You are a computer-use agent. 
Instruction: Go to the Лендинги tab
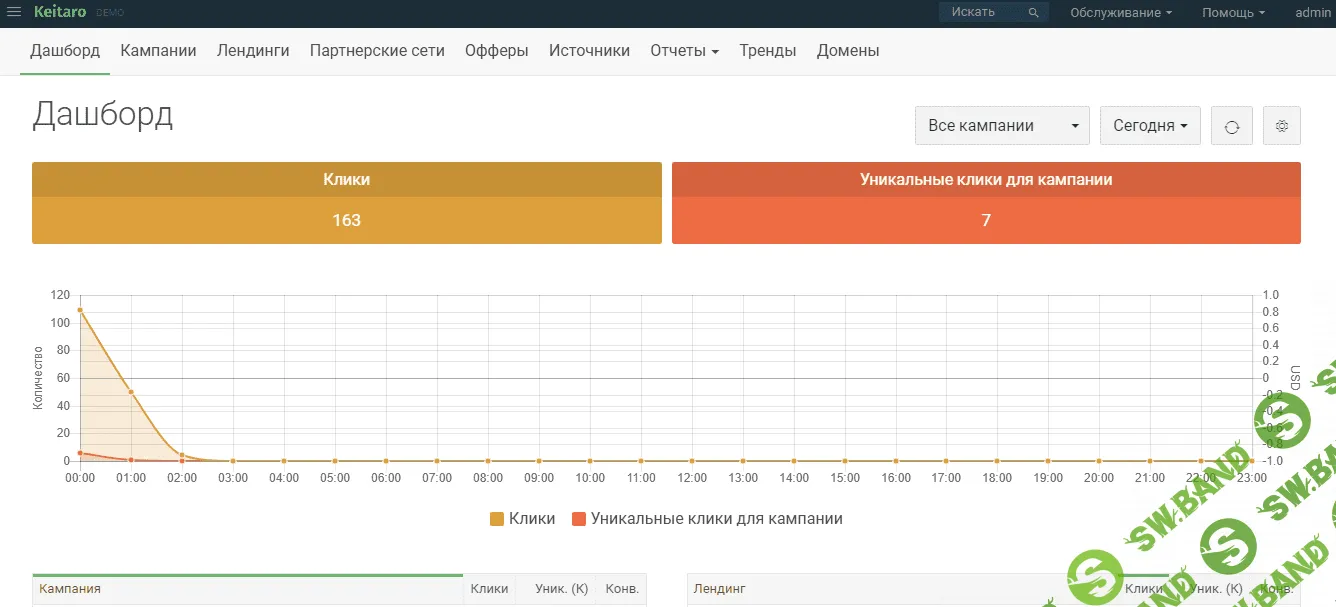point(253,51)
